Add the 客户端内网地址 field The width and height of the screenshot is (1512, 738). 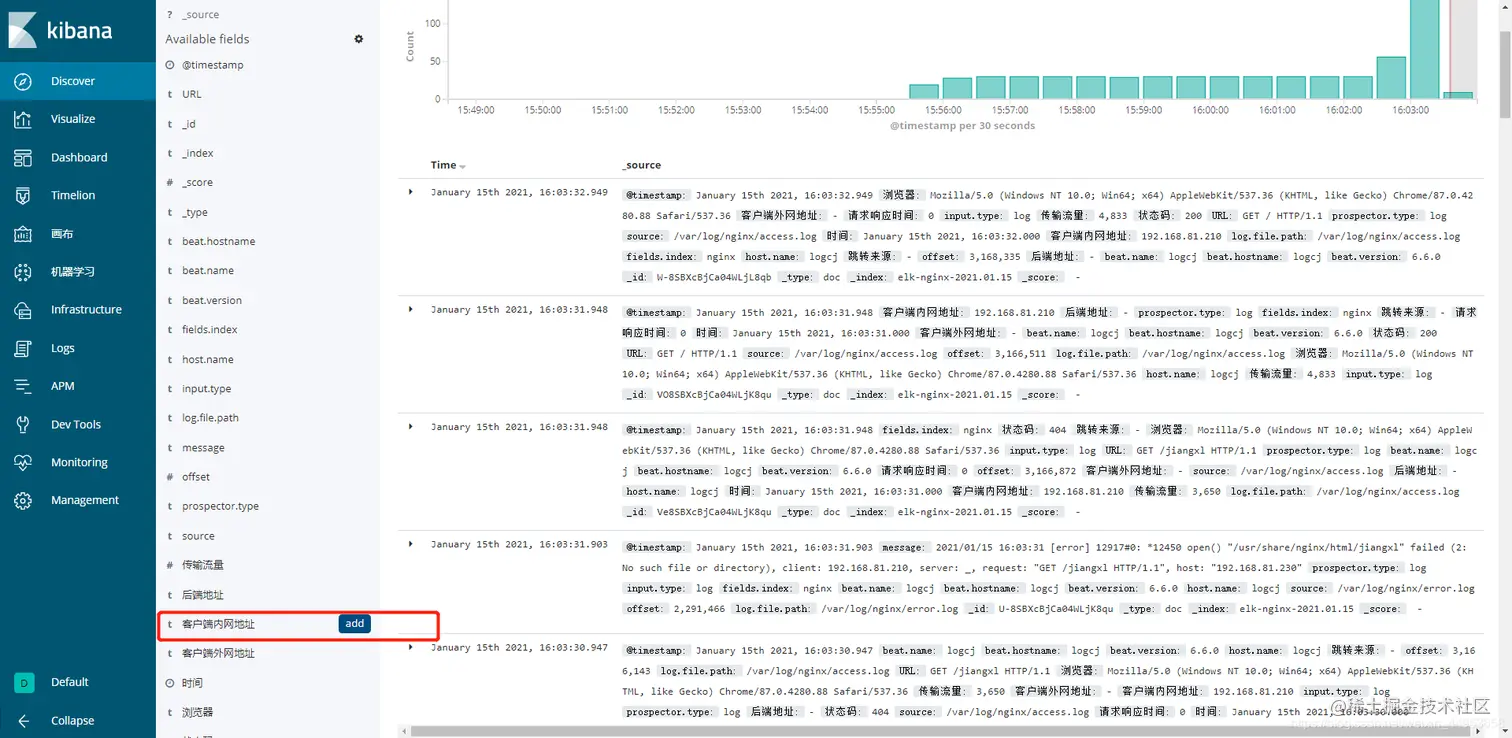[x=354, y=624]
